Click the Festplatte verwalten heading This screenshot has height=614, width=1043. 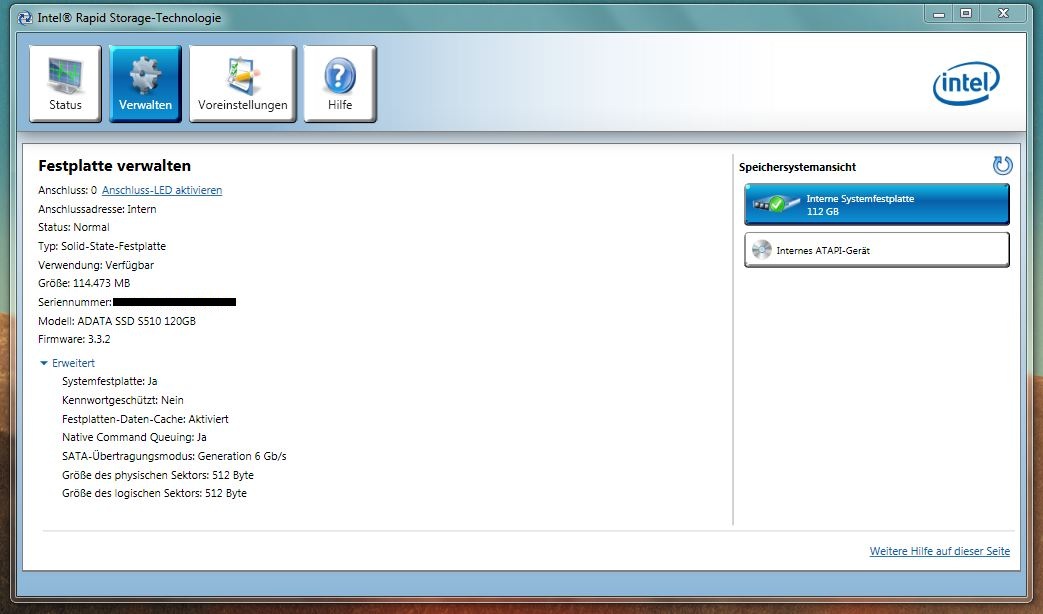(114, 166)
